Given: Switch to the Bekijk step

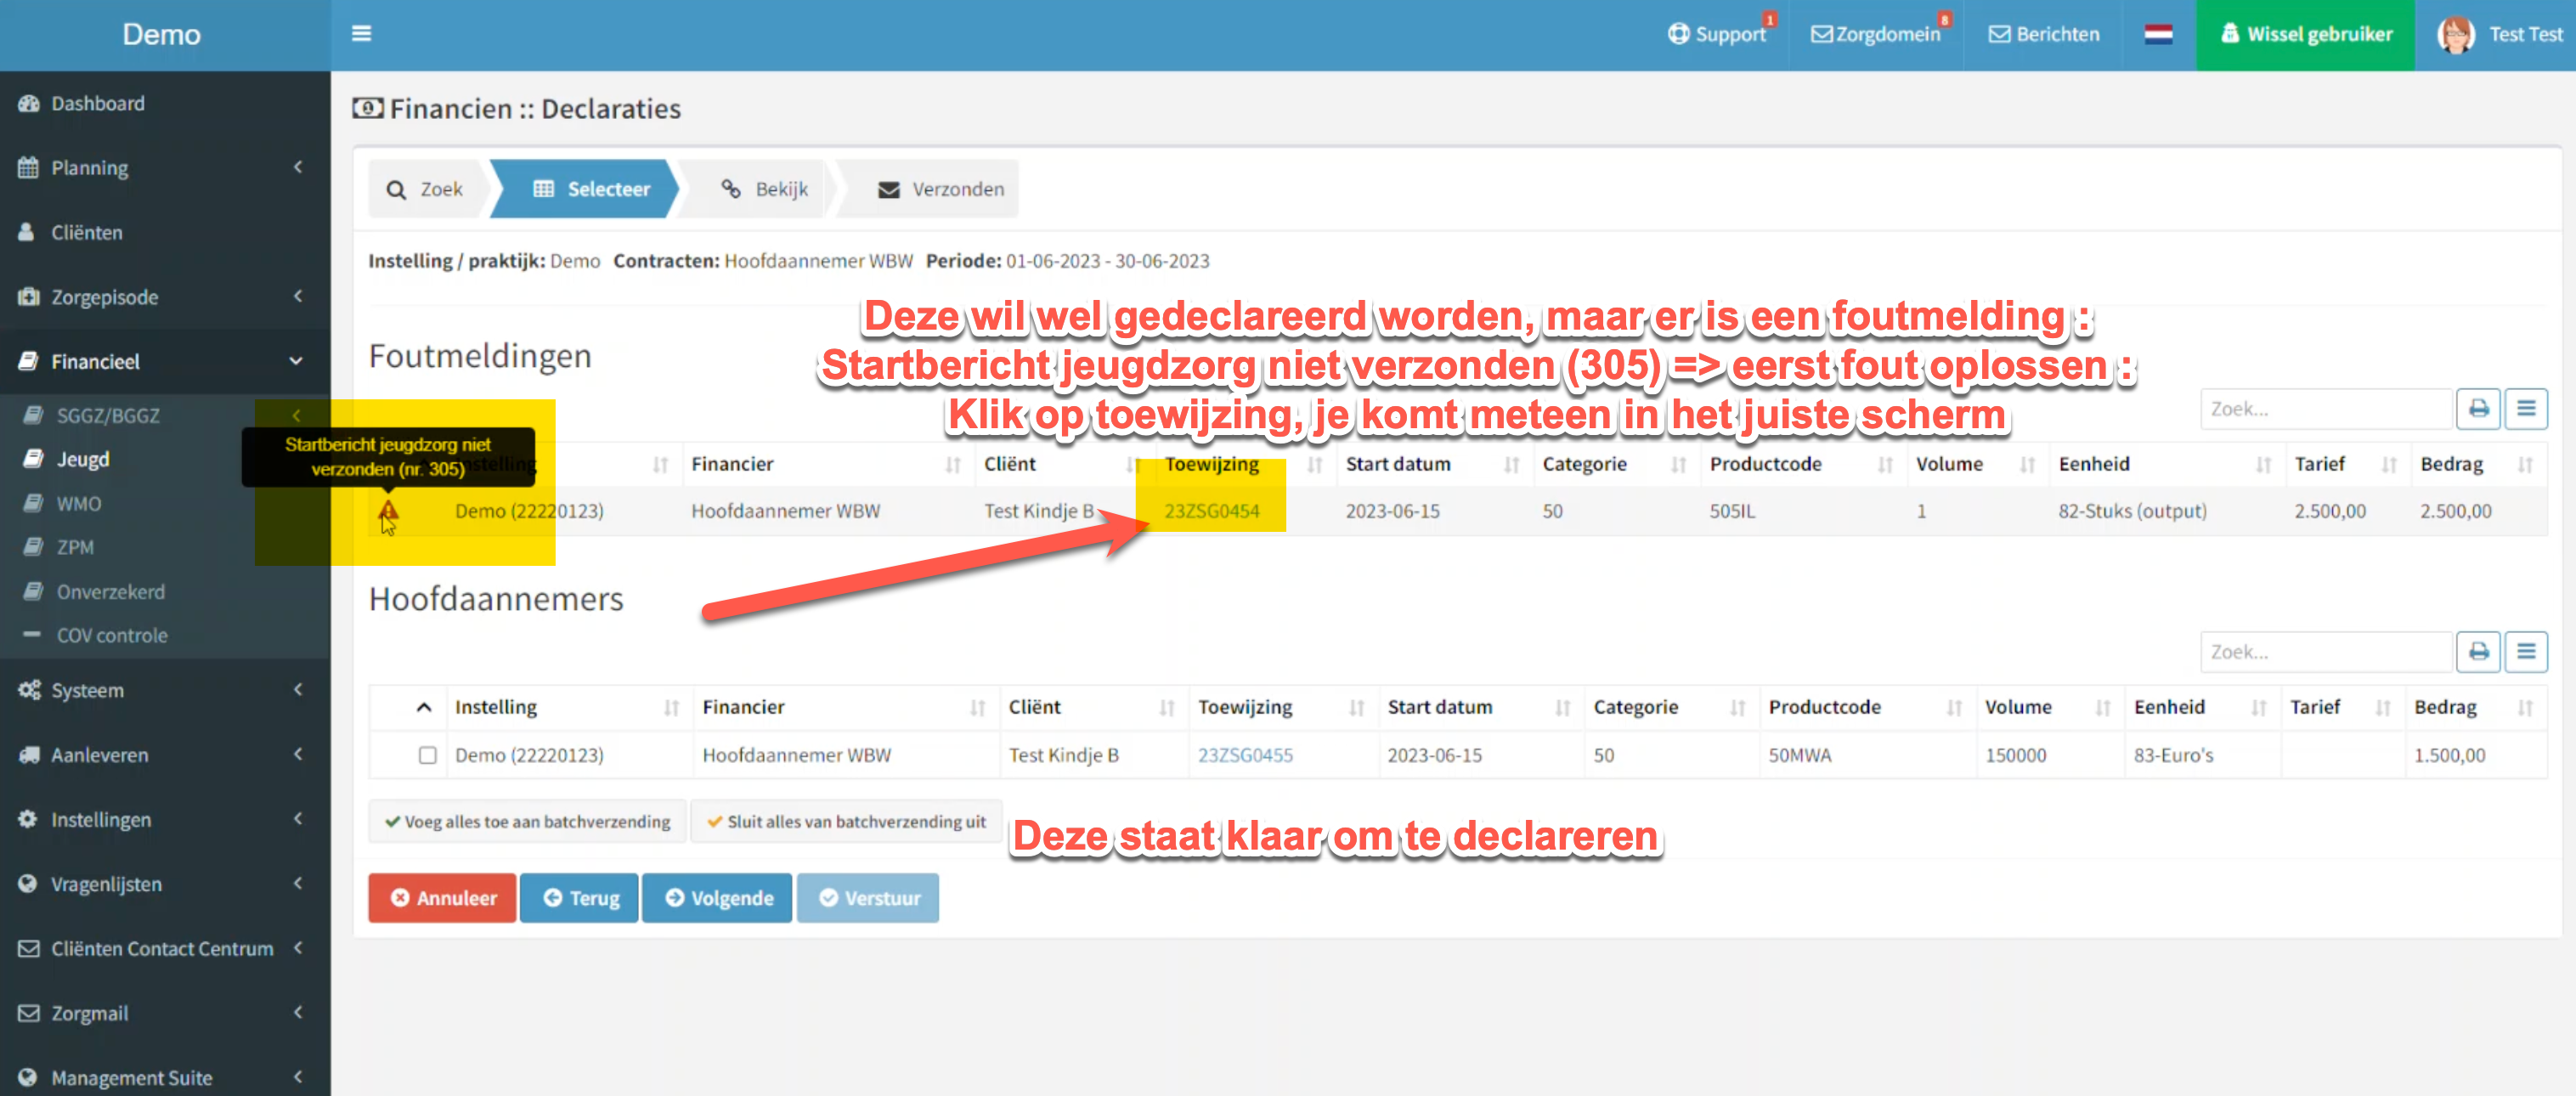Looking at the screenshot, I should (x=765, y=189).
